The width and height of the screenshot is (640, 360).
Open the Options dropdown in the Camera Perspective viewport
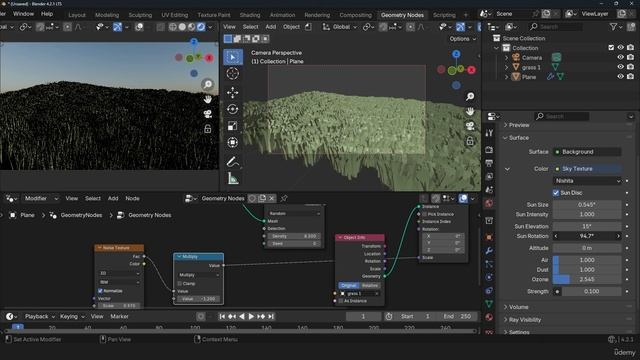[463, 39]
